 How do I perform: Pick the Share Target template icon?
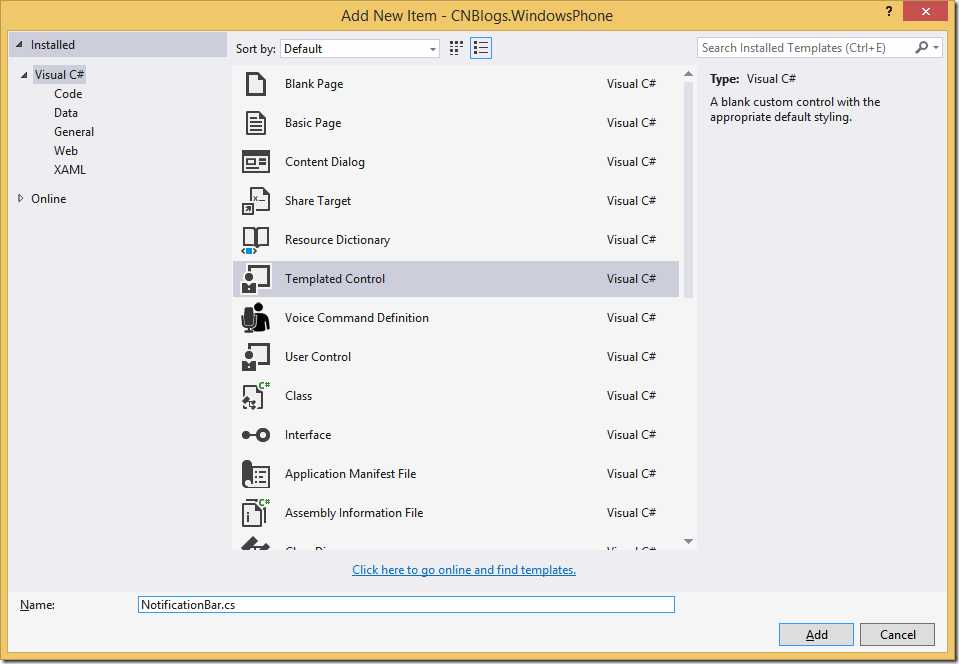pos(256,201)
